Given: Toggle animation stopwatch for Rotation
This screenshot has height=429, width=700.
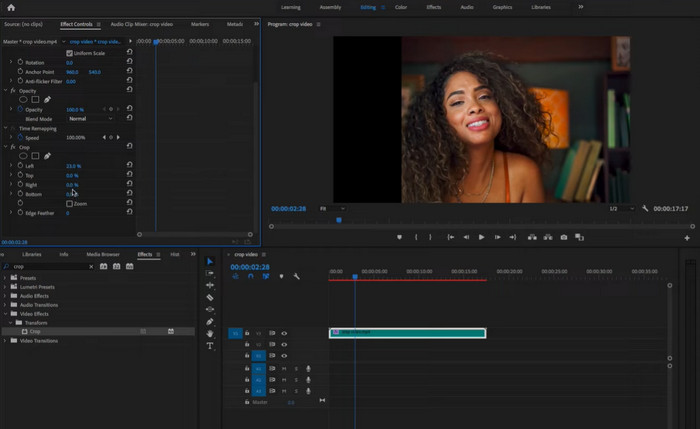Looking at the screenshot, I should point(20,62).
